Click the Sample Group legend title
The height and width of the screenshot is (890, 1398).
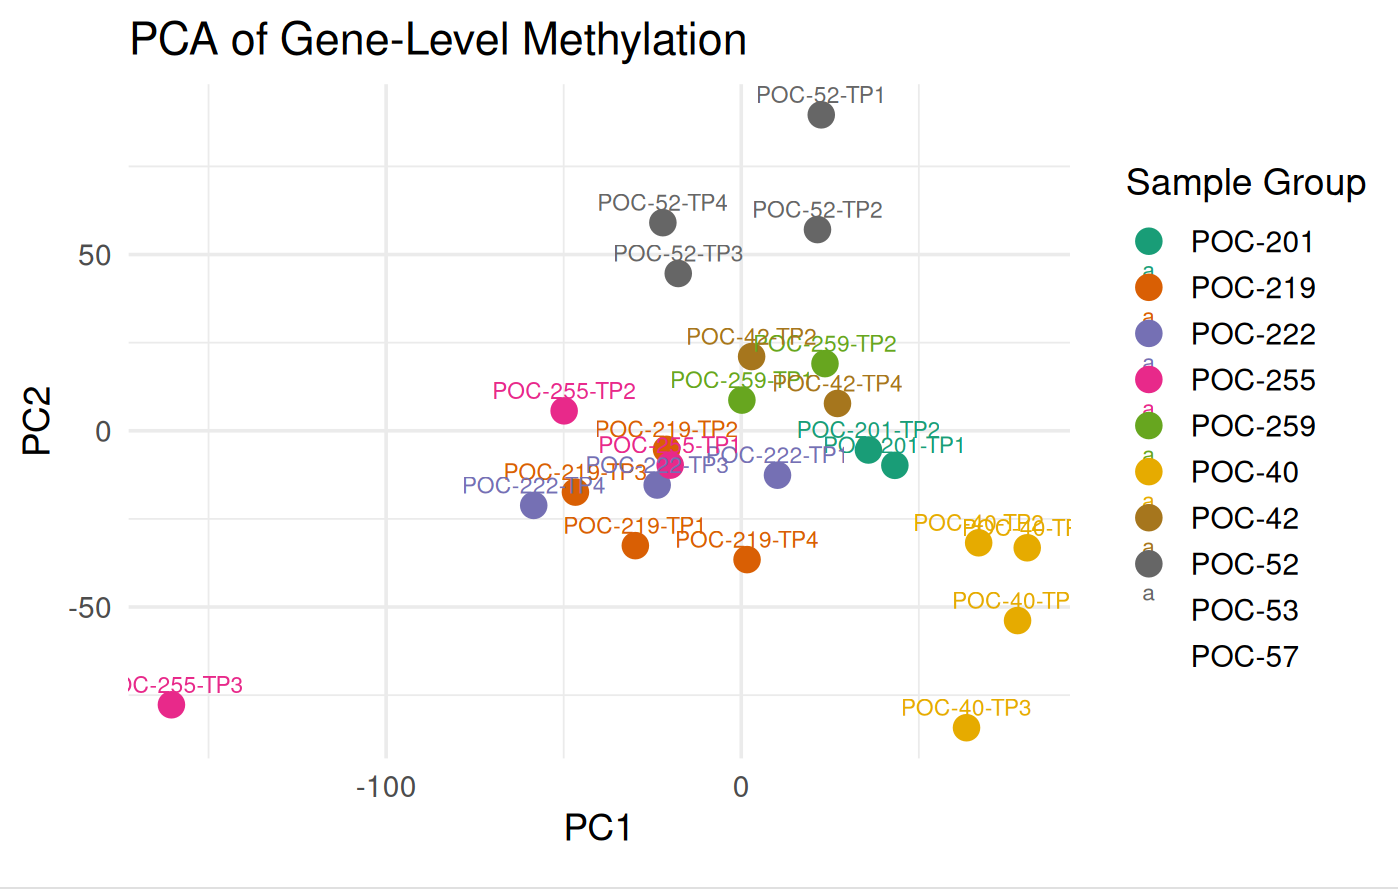coord(1245,182)
